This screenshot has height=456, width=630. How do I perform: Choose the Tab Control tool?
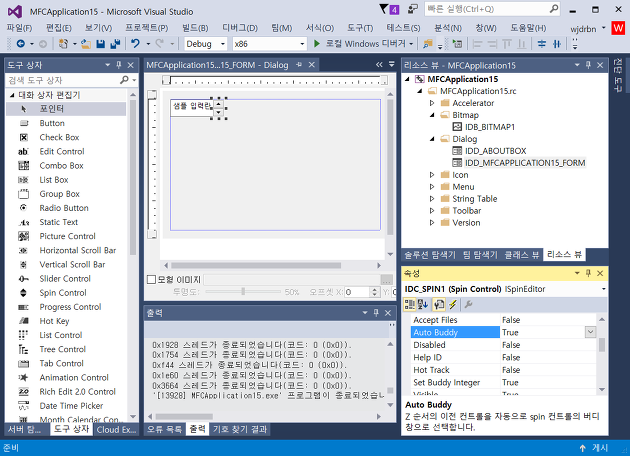(x=61, y=363)
